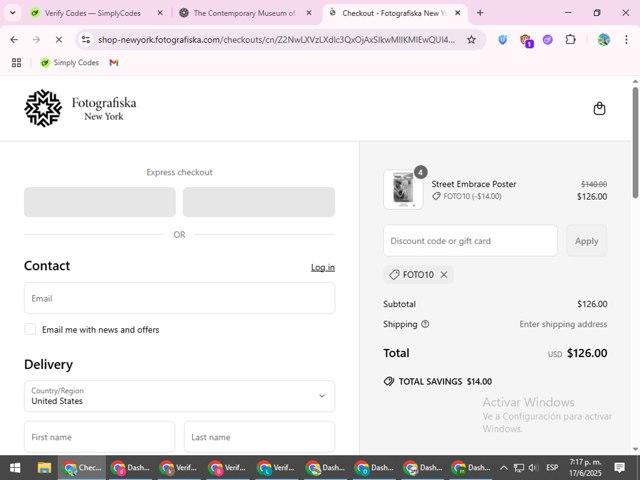Screen dimensions: 640x480
Task: Open the Chrome profile avatar
Action: (604, 40)
